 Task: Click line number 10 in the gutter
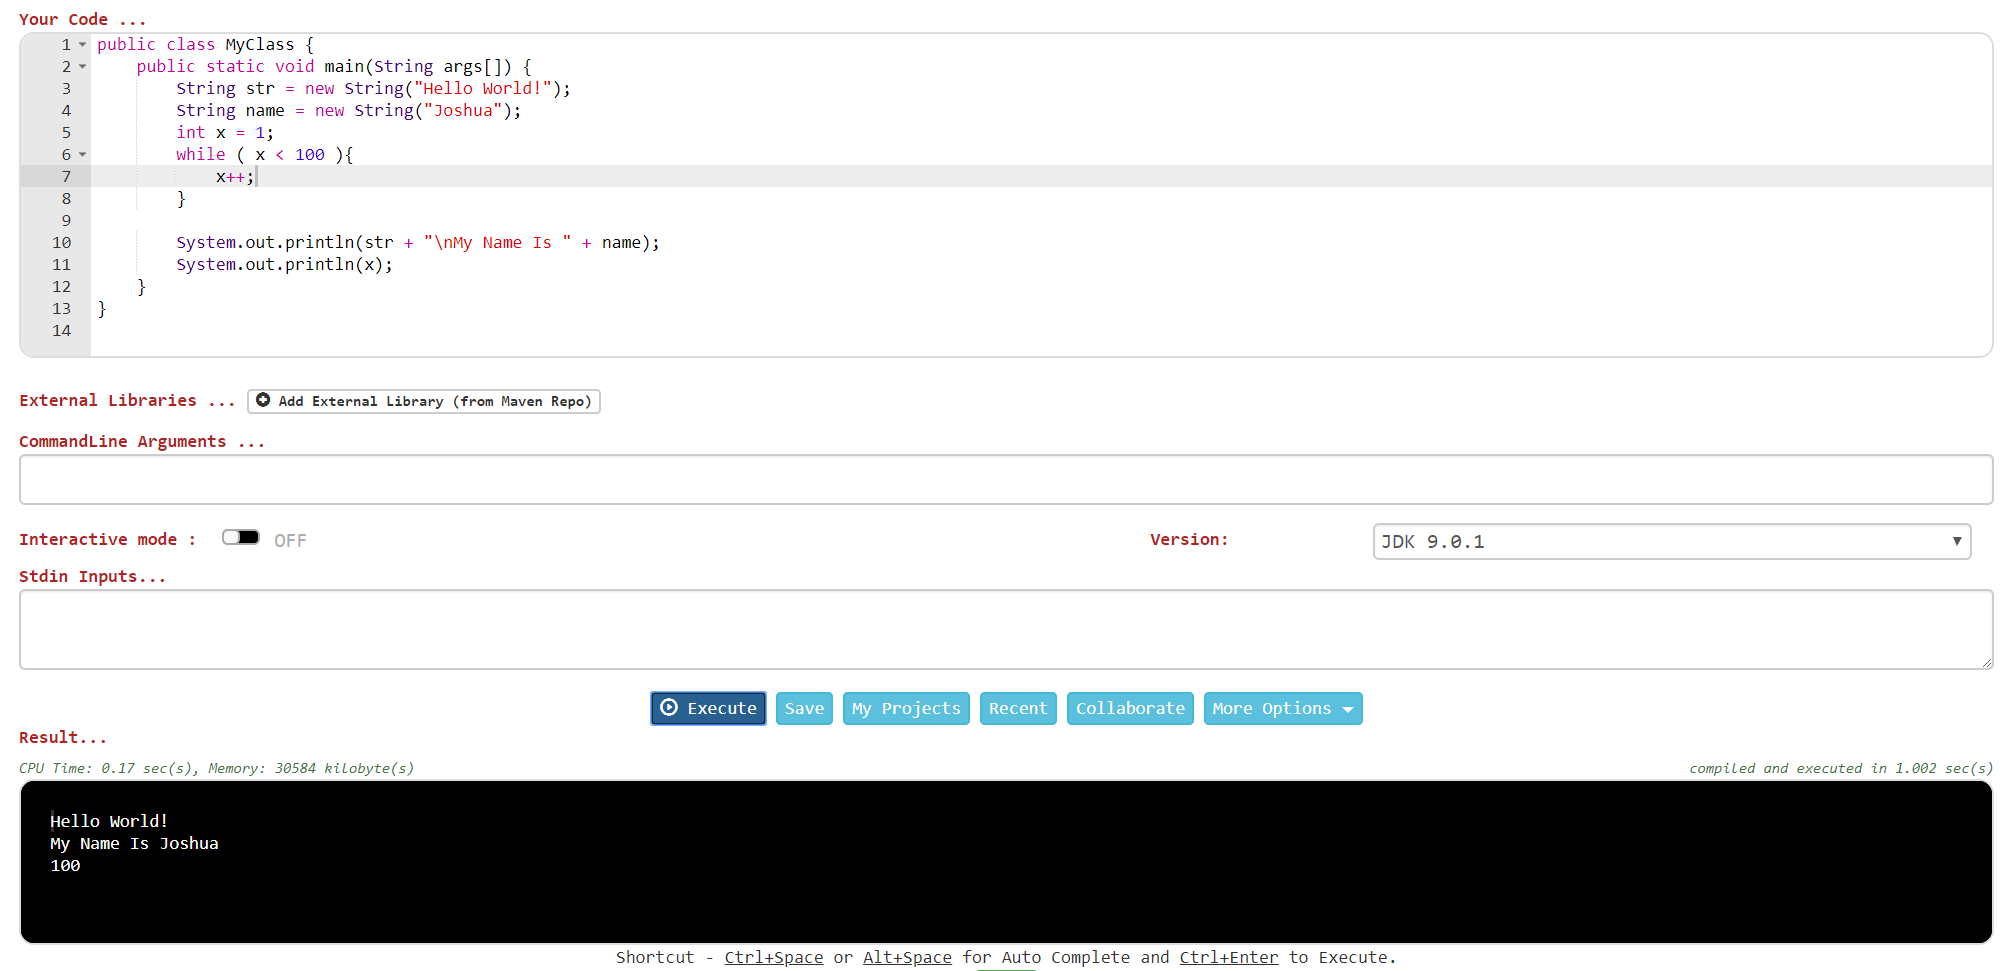click(x=62, y=242)
